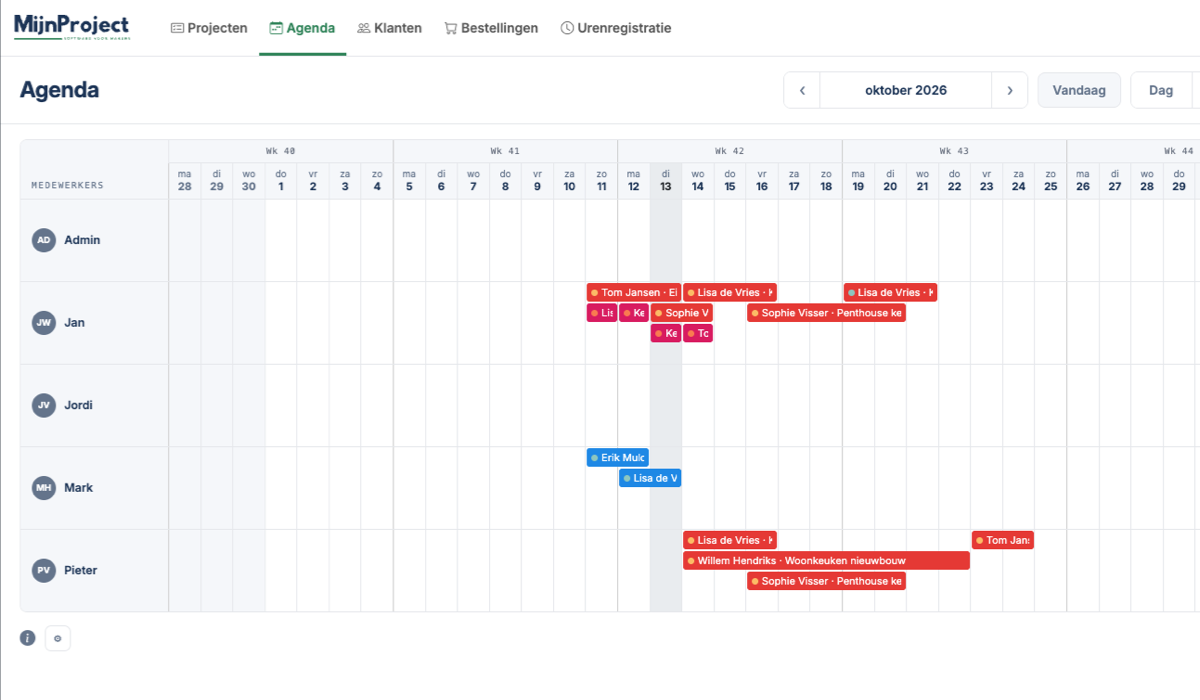Viewport: 1200px width, 700px height.
Task: Open the small settings gear button
Action: point(58,638)
